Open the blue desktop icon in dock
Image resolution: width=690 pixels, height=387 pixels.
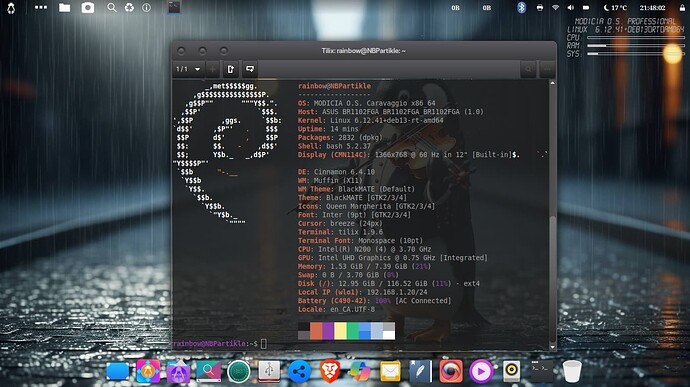coord(118,372)
